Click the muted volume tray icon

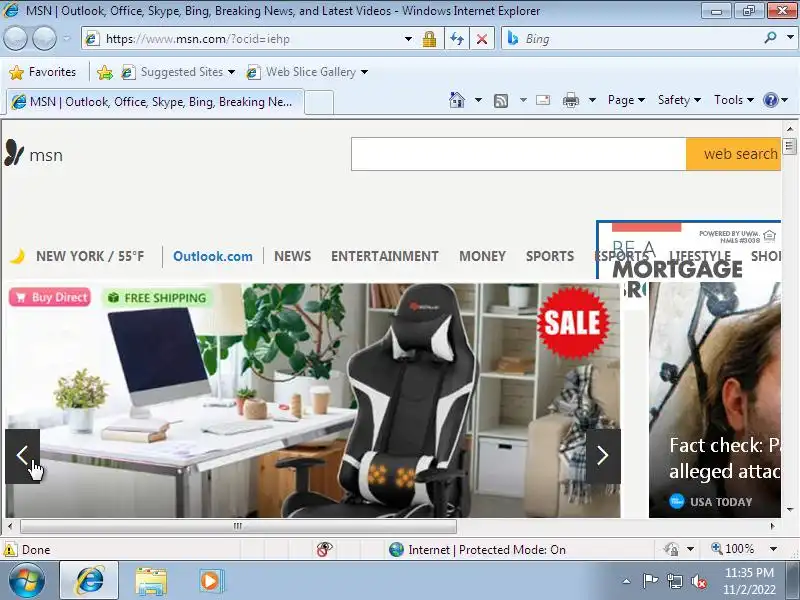point(698,581)
